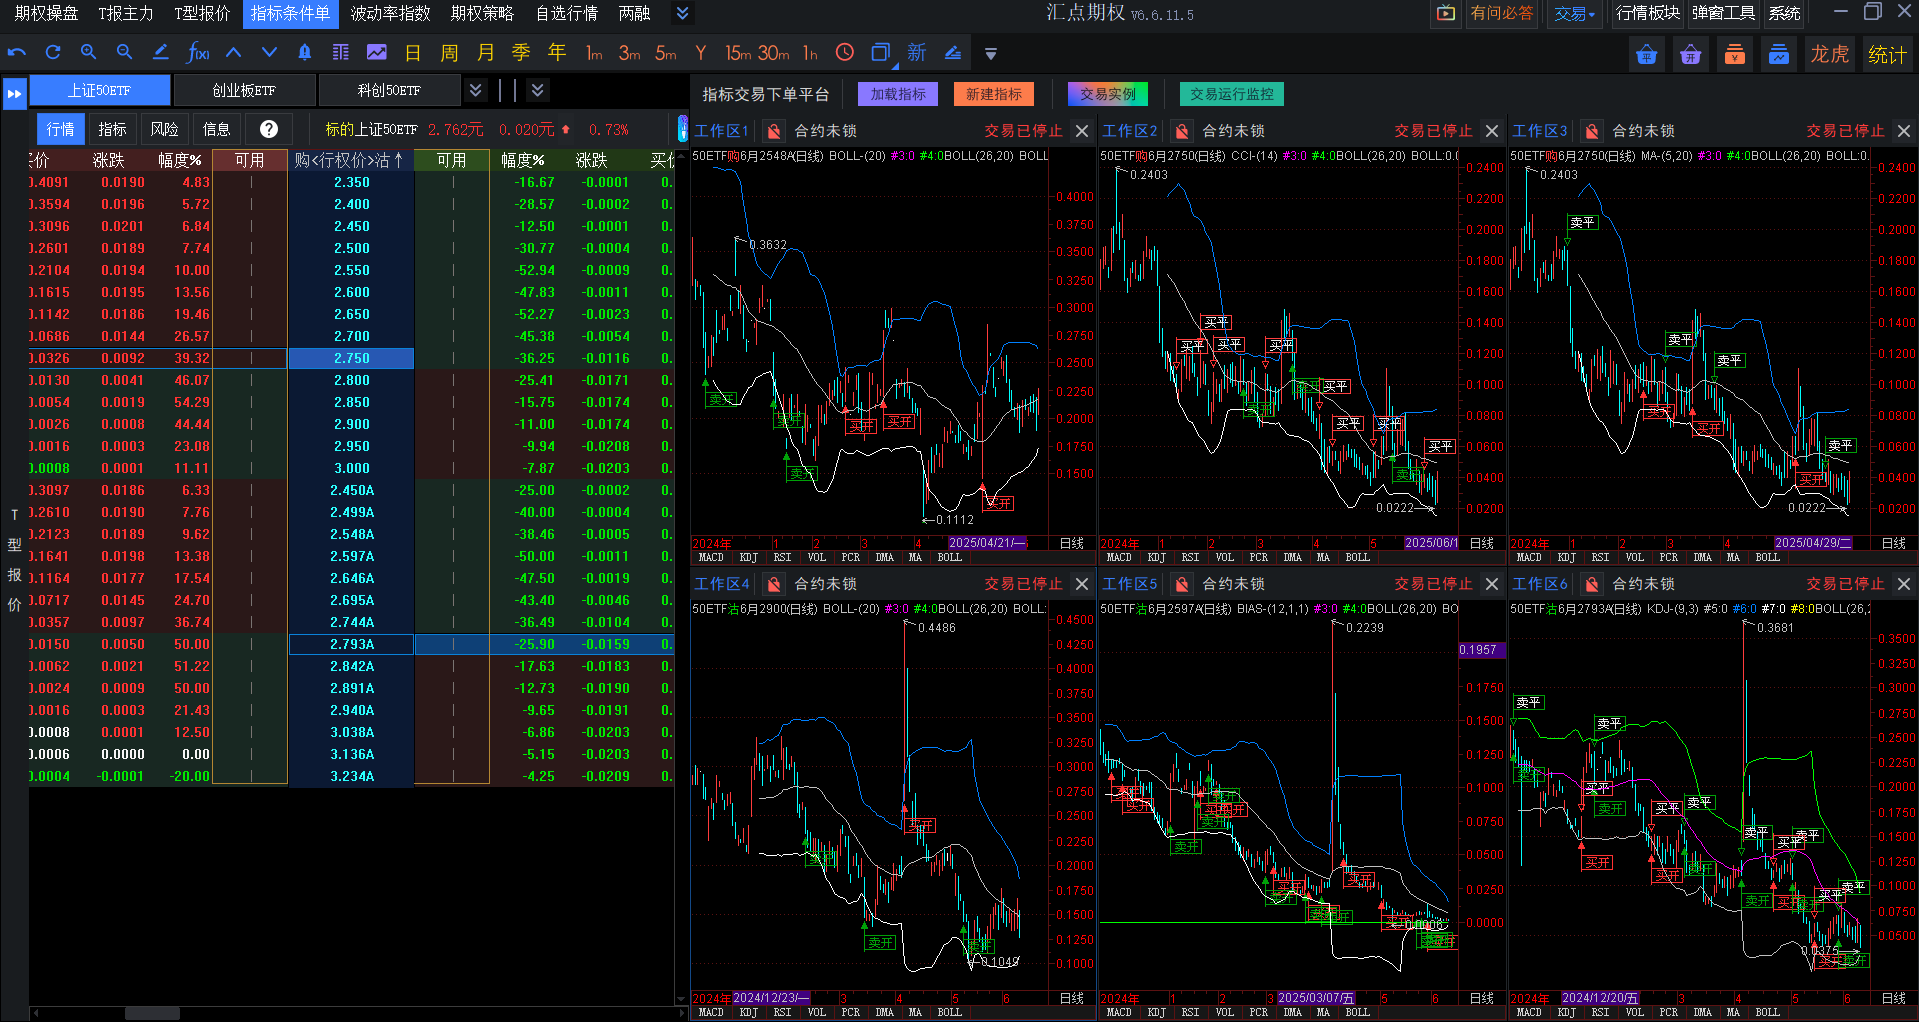Open the TV video icon in title bar
This screenshot has width=1919, height=1022.
[x=1446, y=14]
